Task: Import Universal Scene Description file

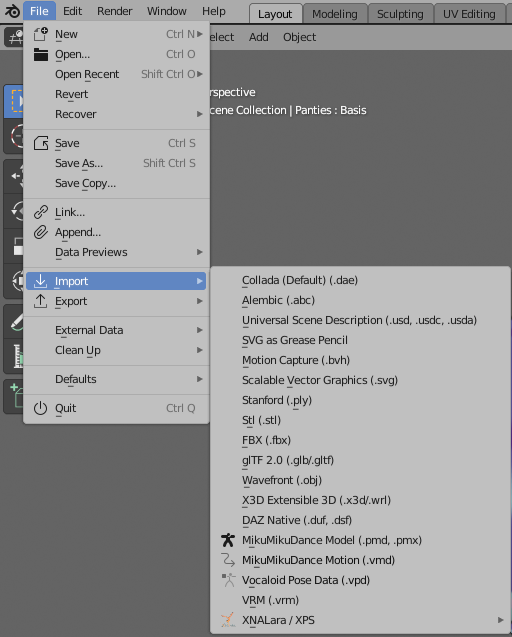Action: (x=360, y=320)
